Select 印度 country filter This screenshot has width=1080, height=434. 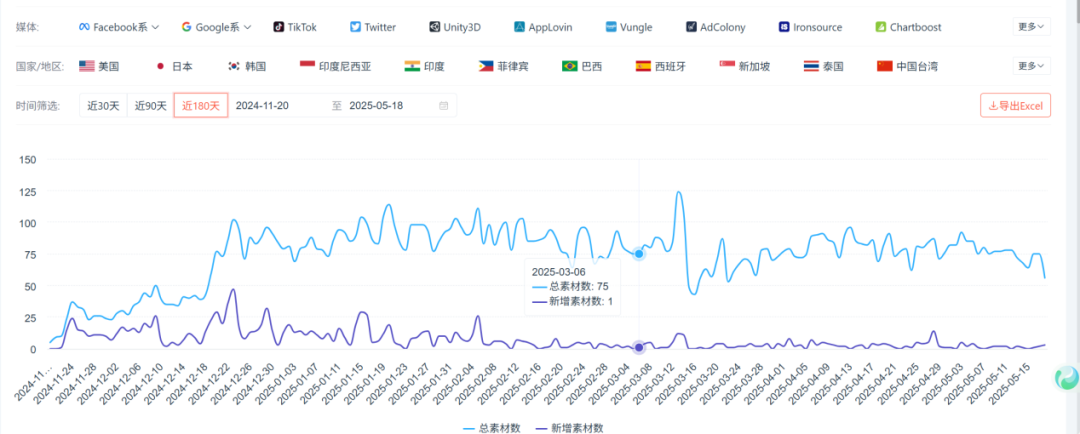424,67
